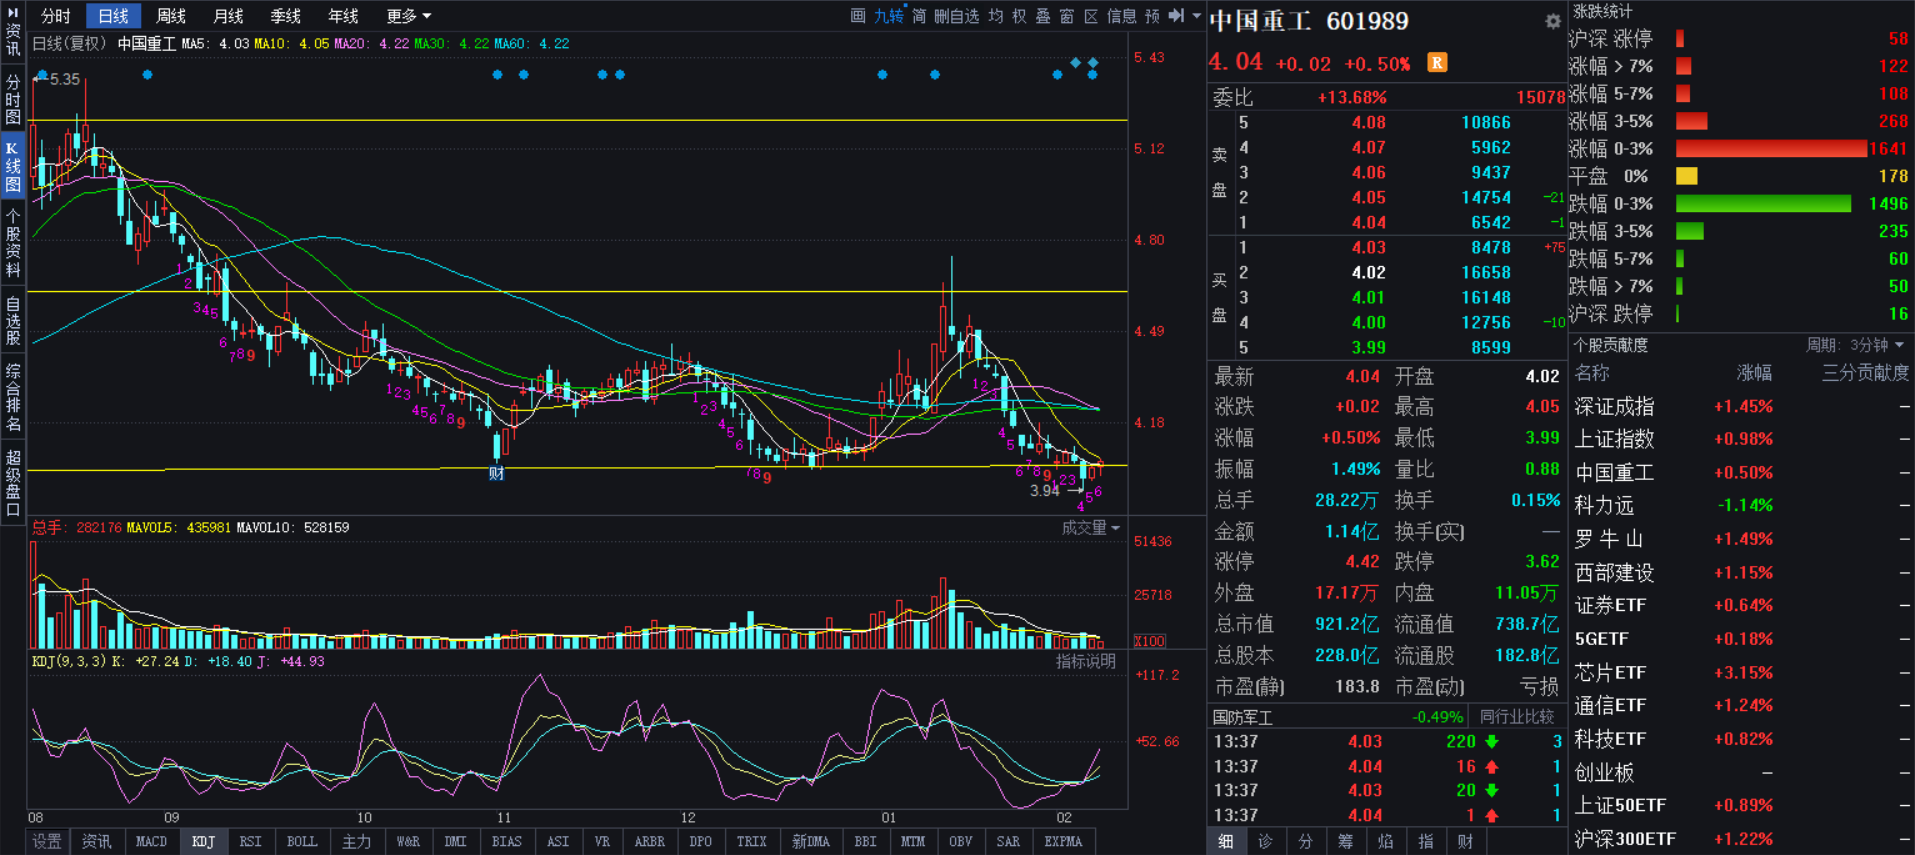Toggle the 九转 nine-turn indicator
The height and width of the screenshot is (855, 1915).
pos(888,16)
